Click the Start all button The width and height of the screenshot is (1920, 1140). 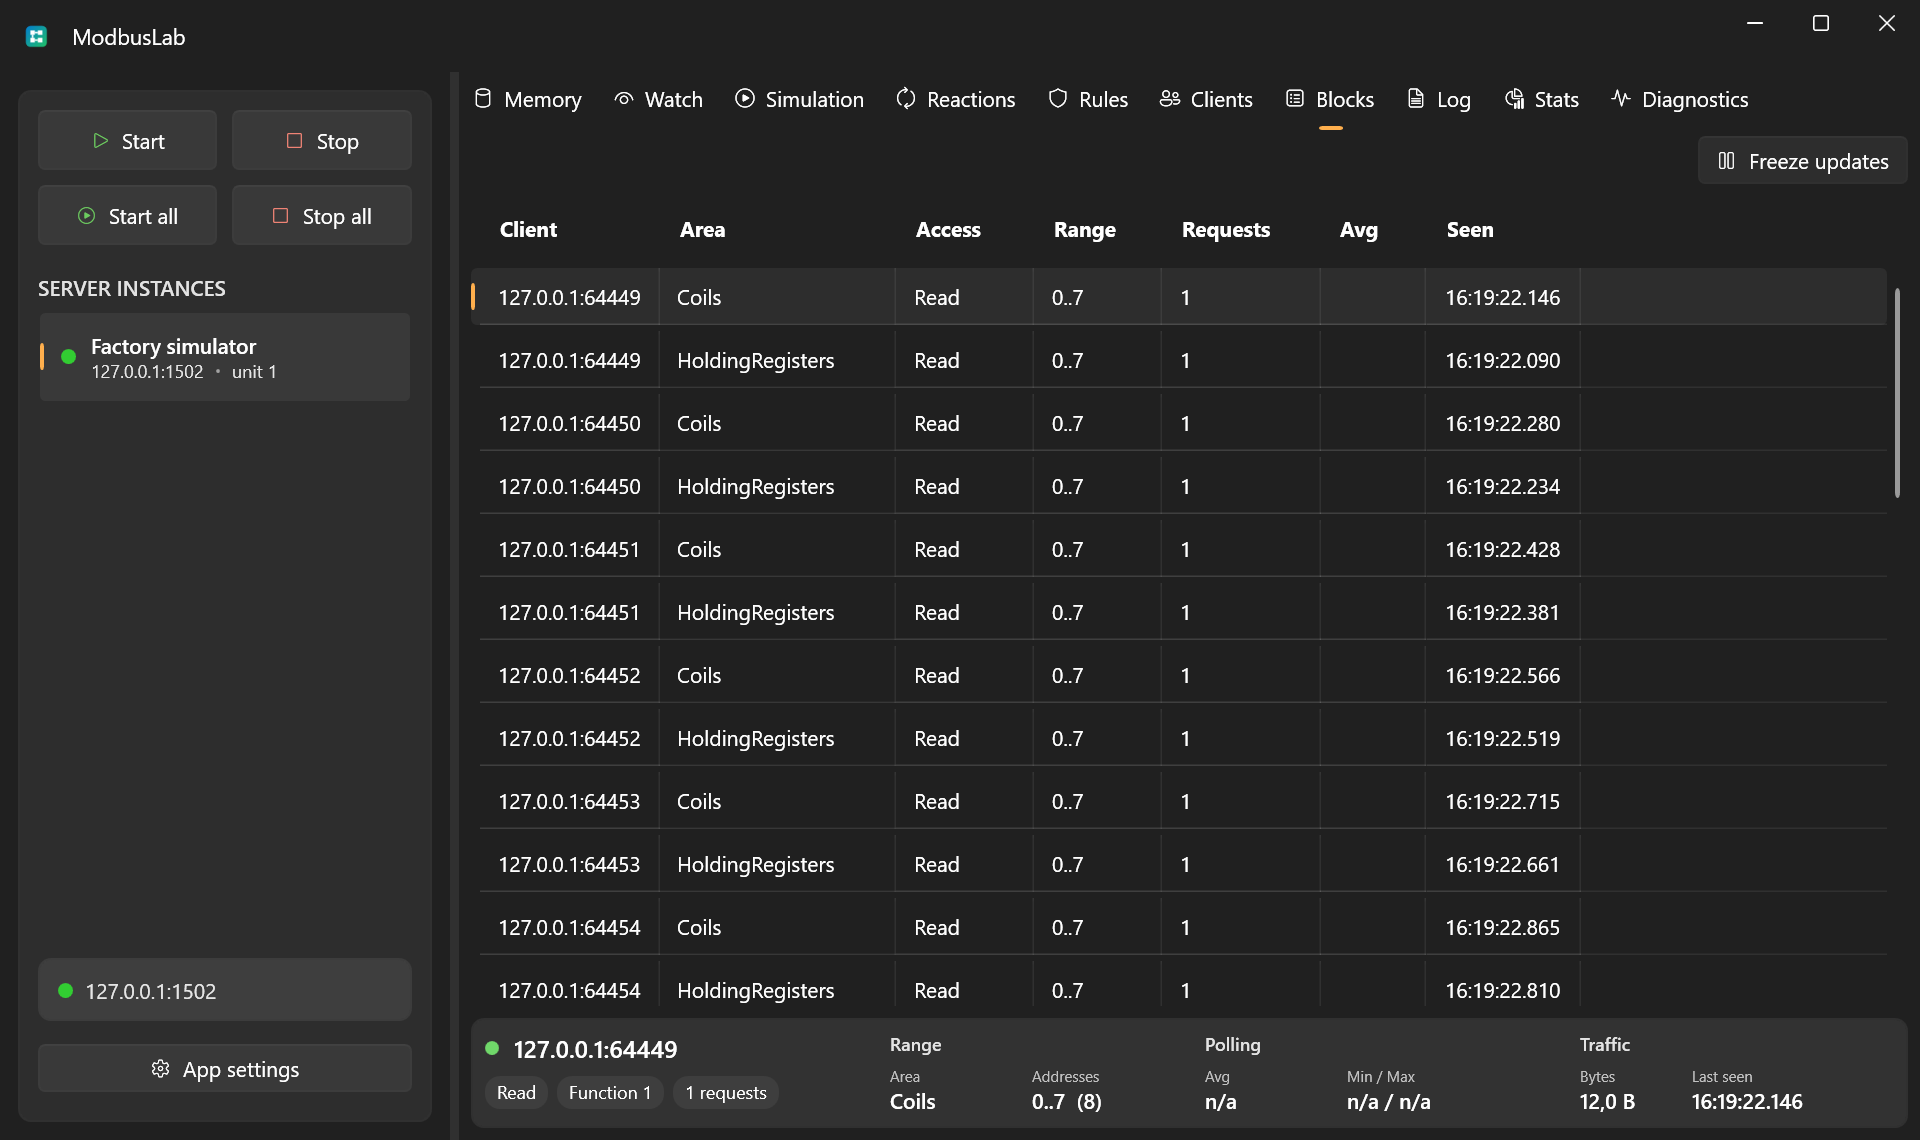[127, 216]
